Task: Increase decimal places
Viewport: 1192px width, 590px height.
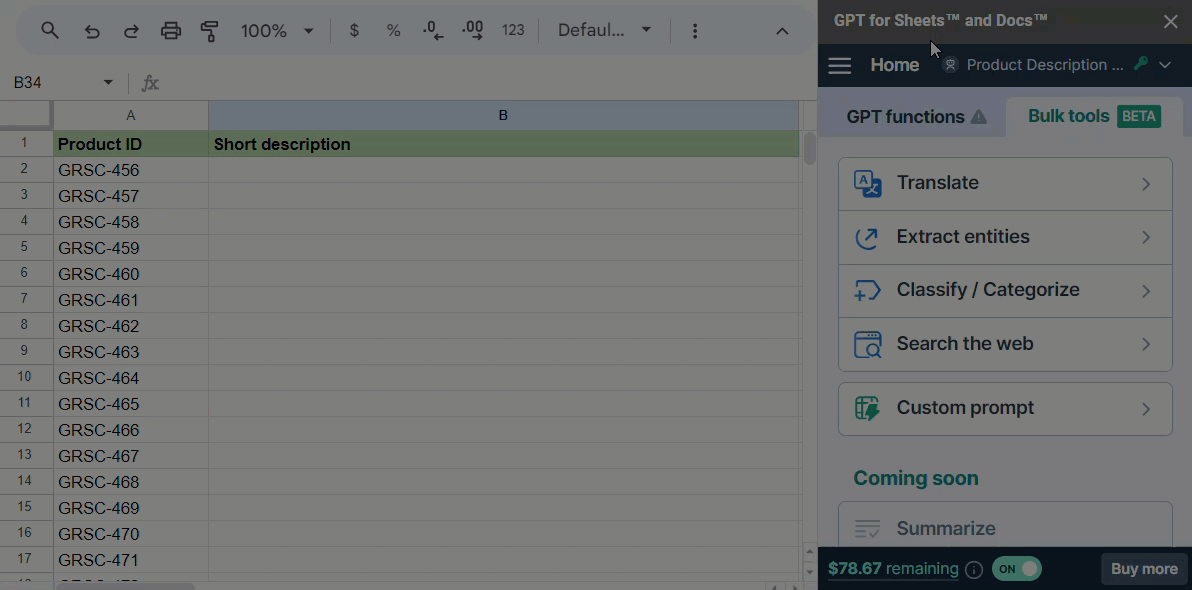Action: tap(472, 30)
